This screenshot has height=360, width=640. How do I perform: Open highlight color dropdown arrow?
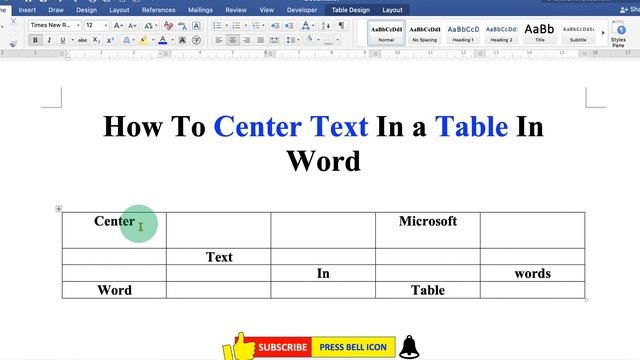tap(153, 40)
